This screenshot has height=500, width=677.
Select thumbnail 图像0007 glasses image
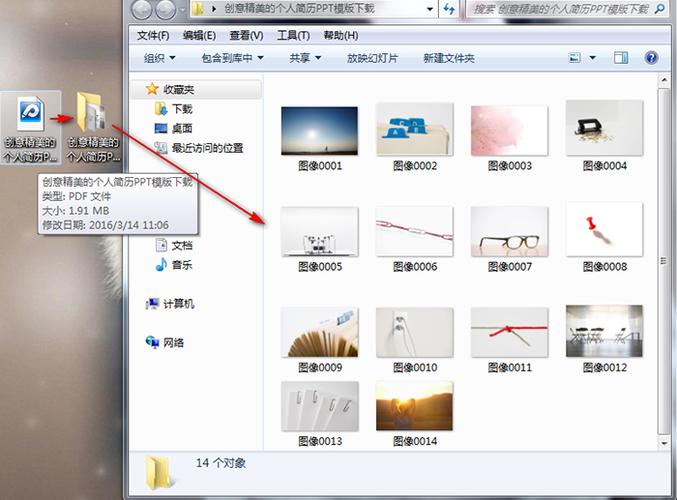[x=509, y=231]
